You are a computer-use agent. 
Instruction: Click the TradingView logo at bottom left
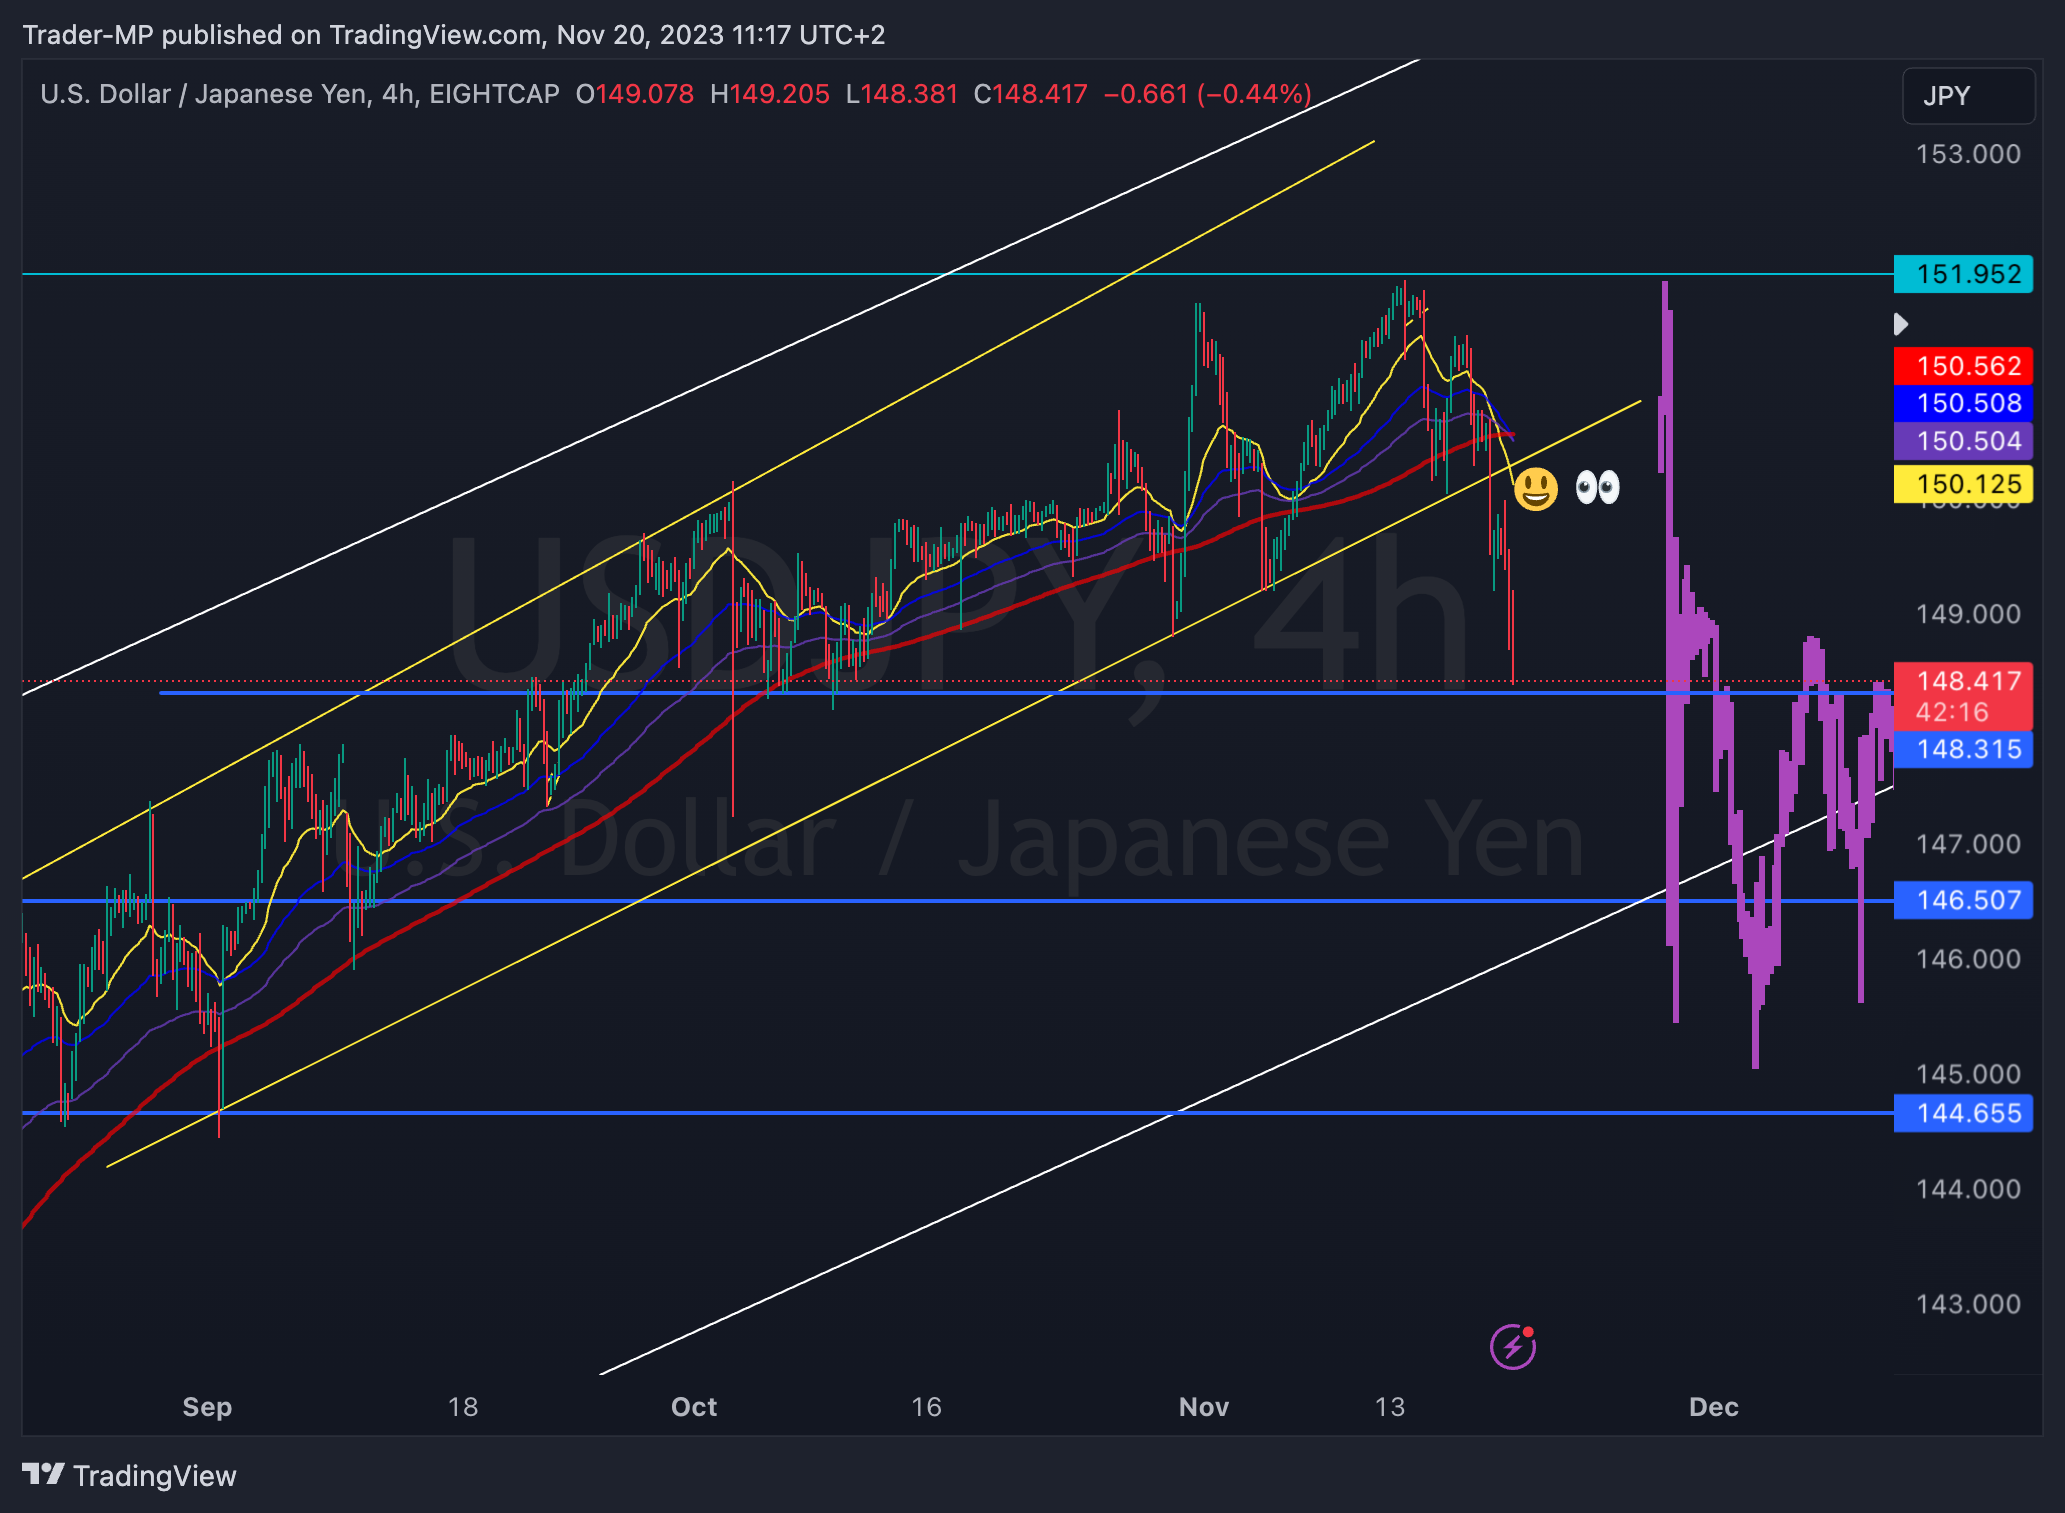pyautogui.click(x=129, y=1475)
